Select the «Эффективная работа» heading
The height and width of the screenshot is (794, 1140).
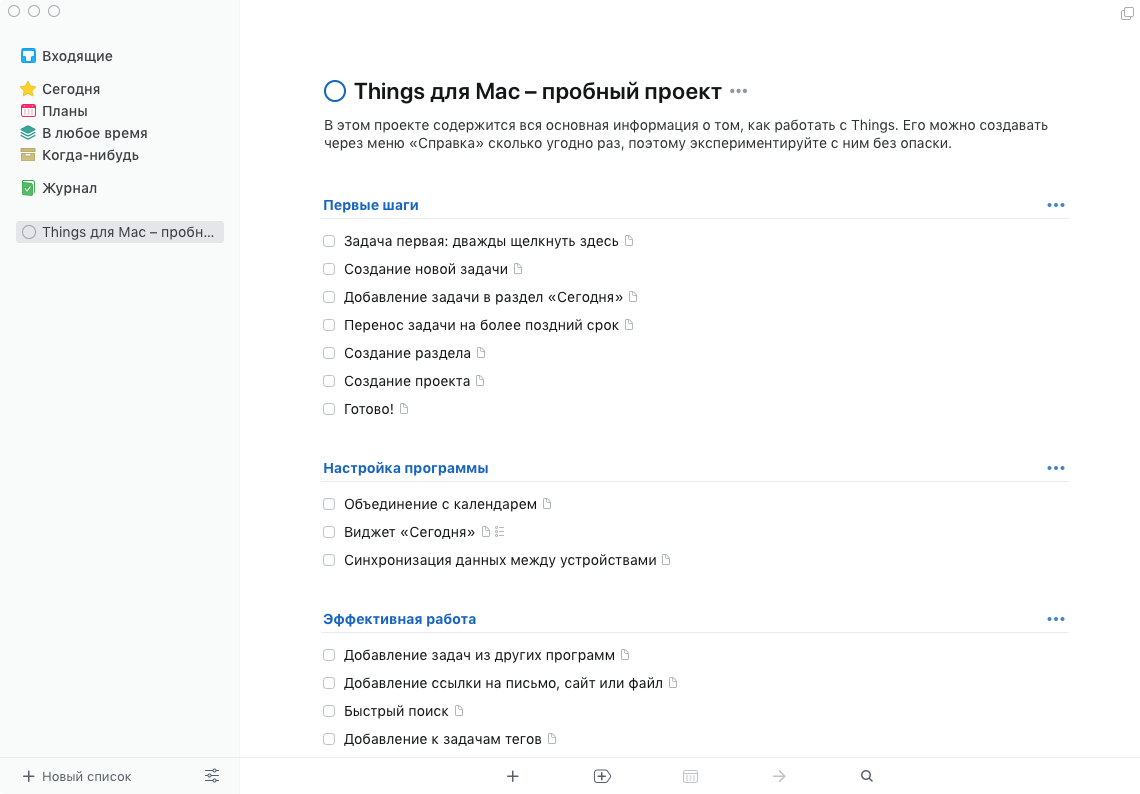tap(399, 619)
